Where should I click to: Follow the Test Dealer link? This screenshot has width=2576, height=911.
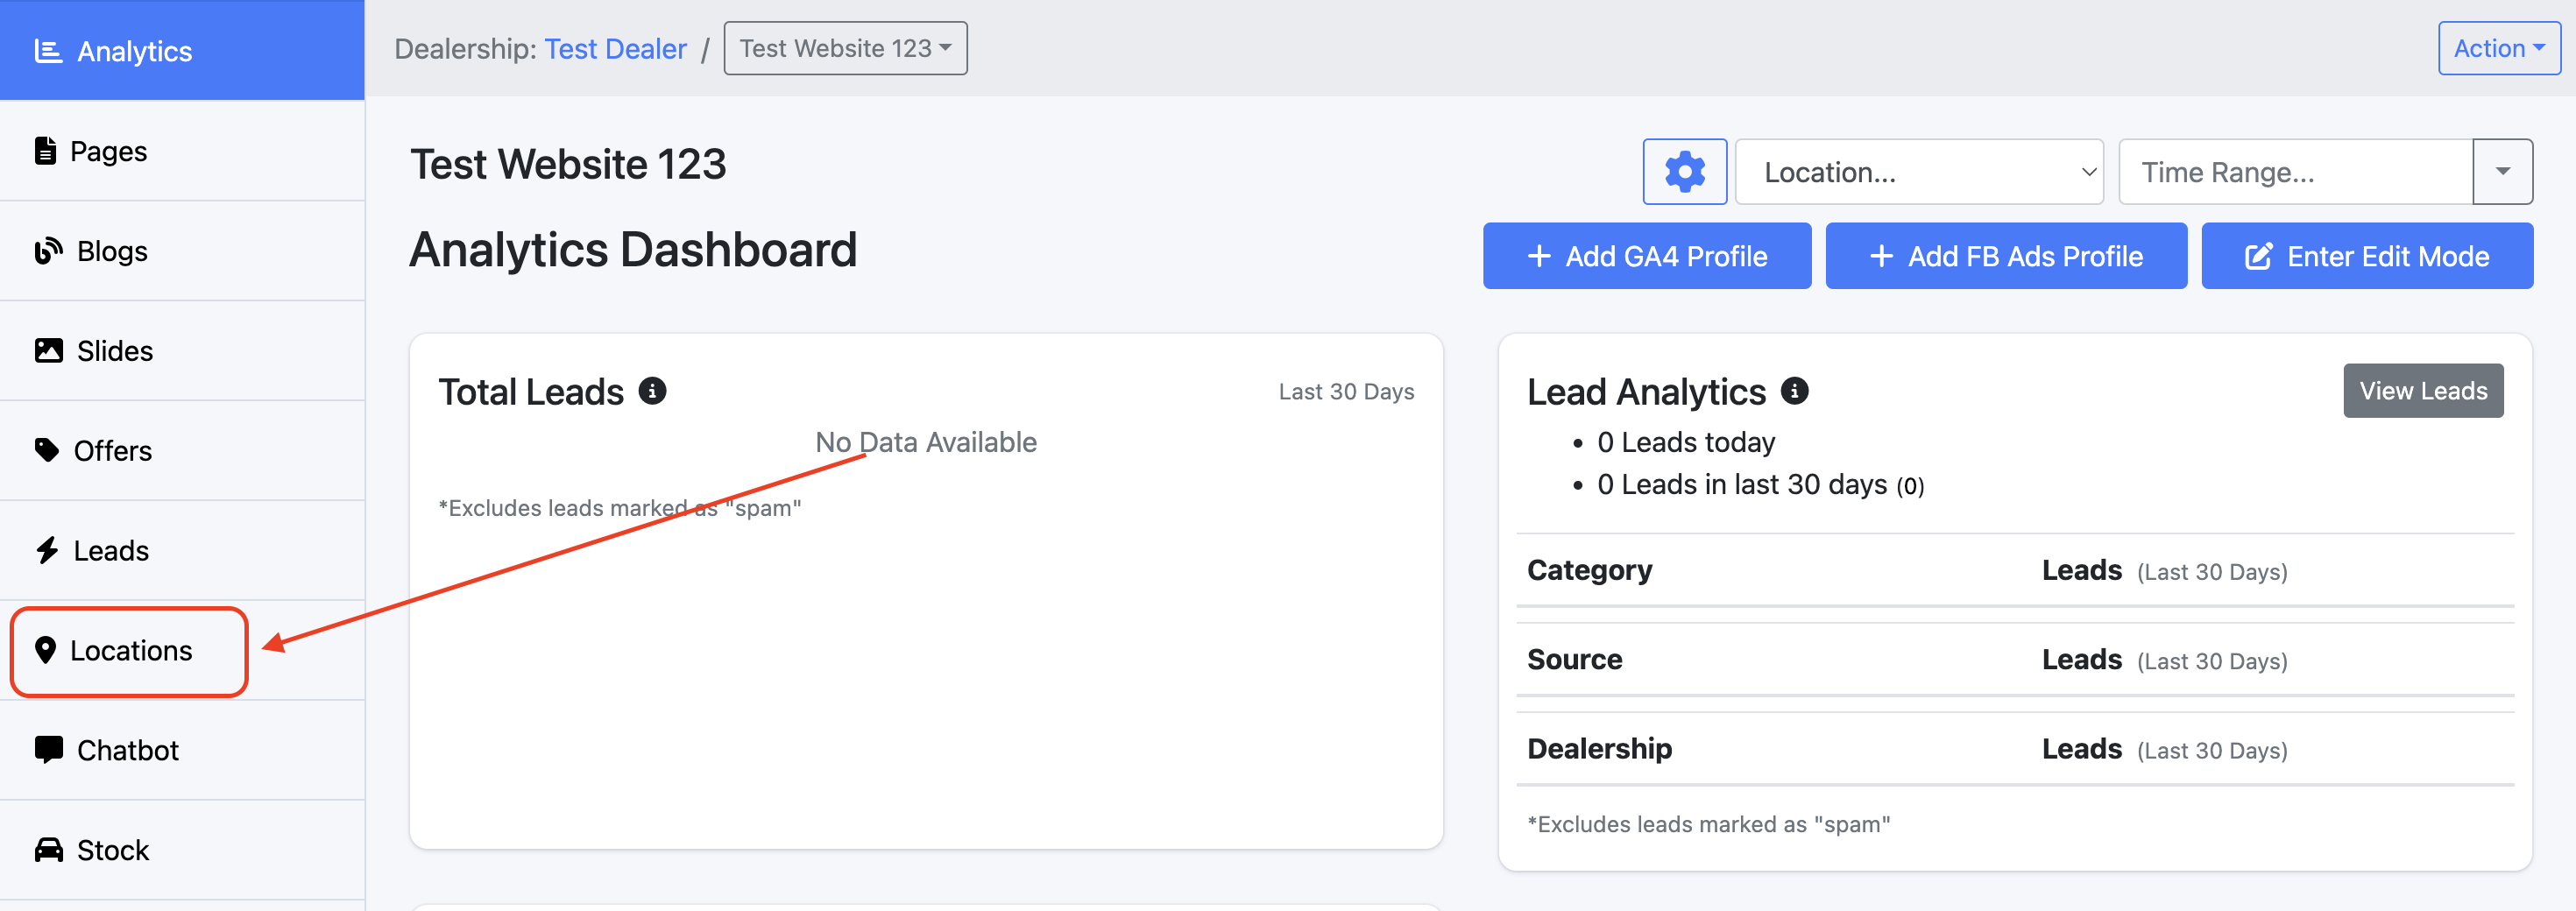pos(615,49)
